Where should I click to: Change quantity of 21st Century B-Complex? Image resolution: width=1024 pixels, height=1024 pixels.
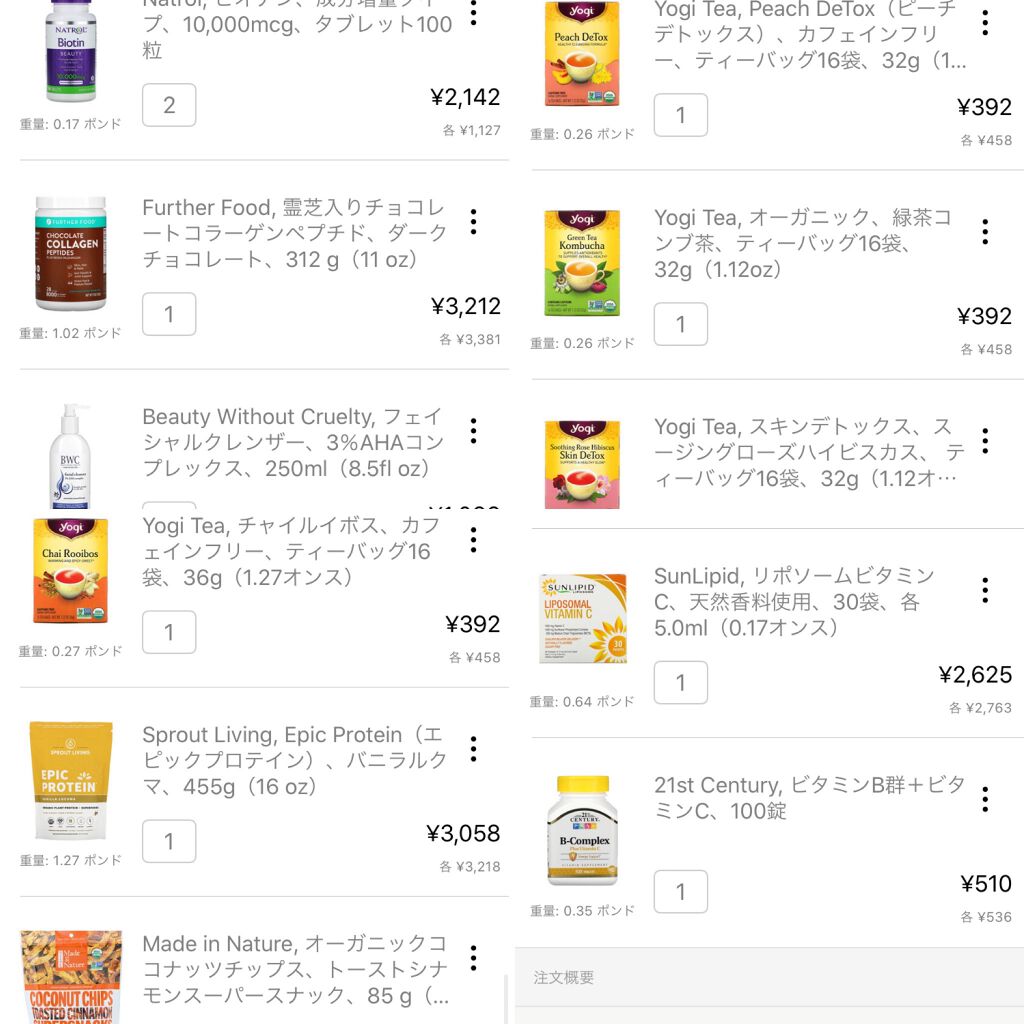coord(681,892)
